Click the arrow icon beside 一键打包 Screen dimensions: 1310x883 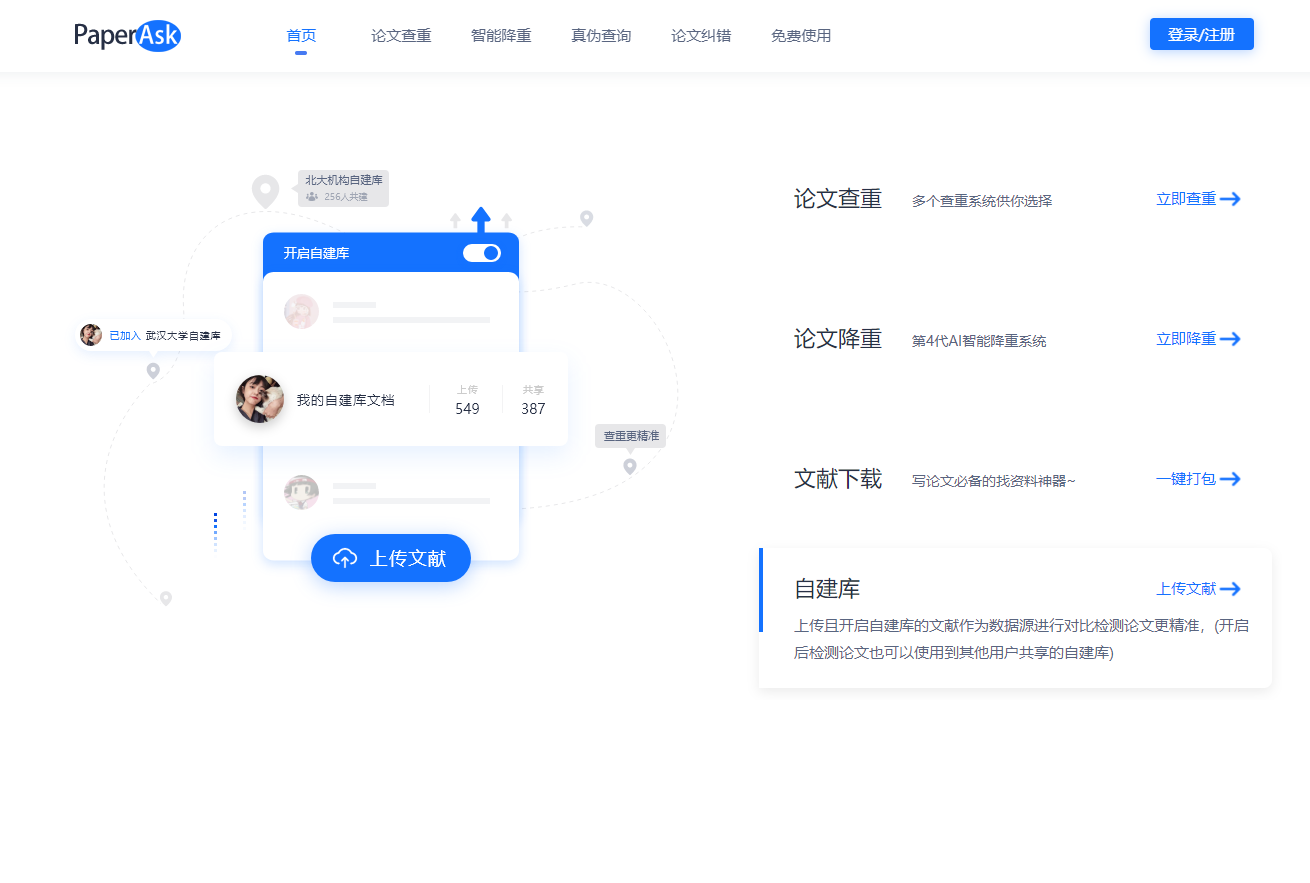coord(1230,479)
